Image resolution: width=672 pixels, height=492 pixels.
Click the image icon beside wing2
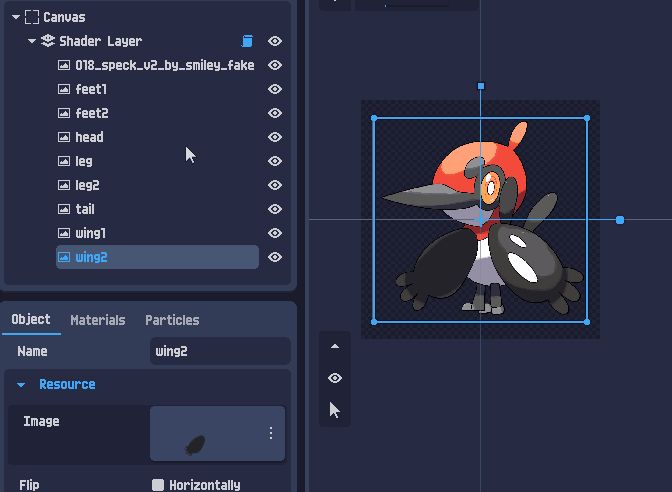tap(64, 257)
